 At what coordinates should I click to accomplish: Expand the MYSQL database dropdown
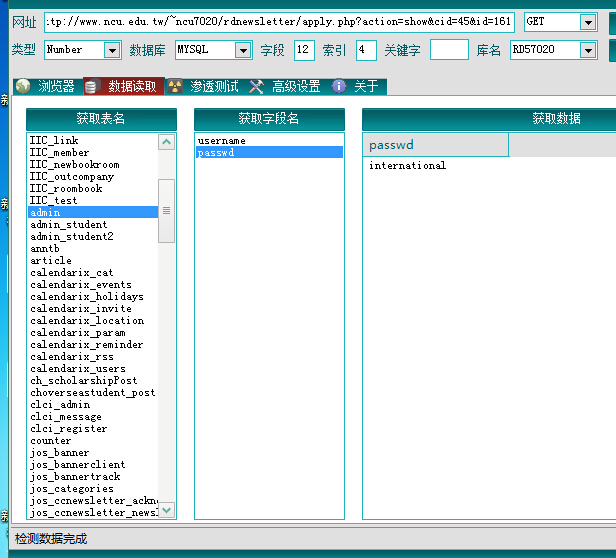(x=243, y=50)
